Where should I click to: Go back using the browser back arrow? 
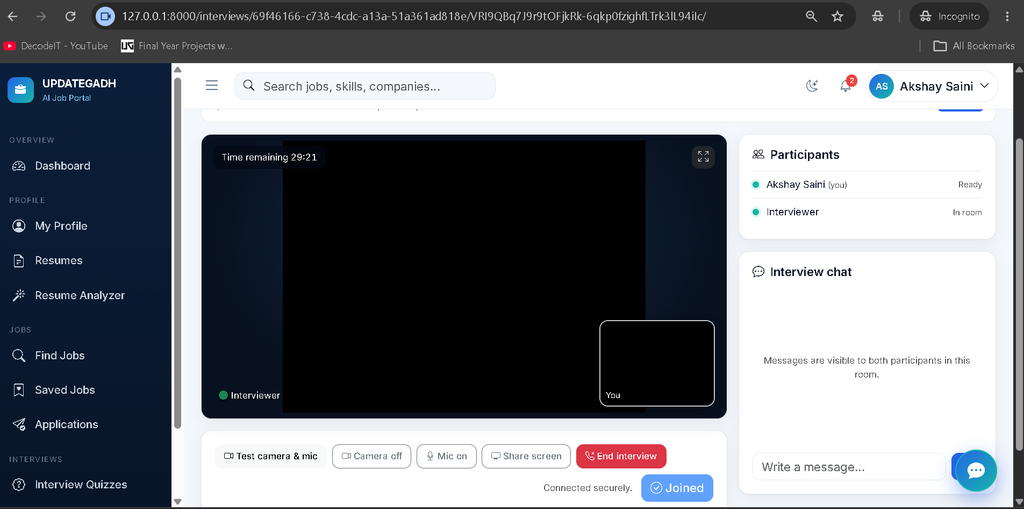click(12, 16)
